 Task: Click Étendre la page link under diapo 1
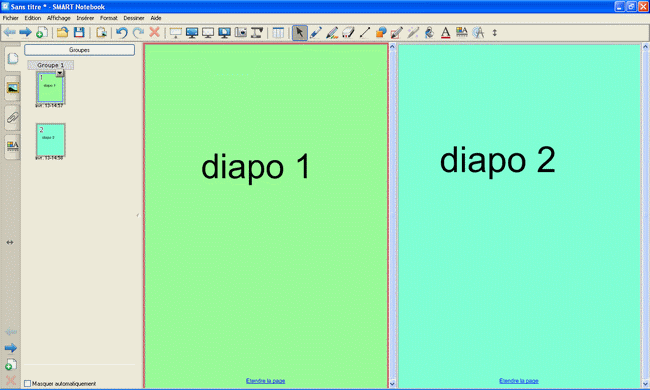pyautogui.click(x=265, y=380)
